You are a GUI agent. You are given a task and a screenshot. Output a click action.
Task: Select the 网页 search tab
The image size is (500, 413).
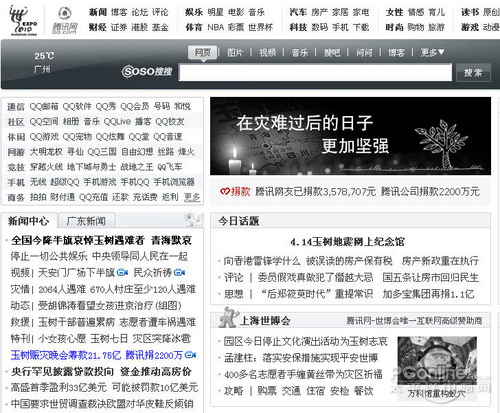pos(203,52)
